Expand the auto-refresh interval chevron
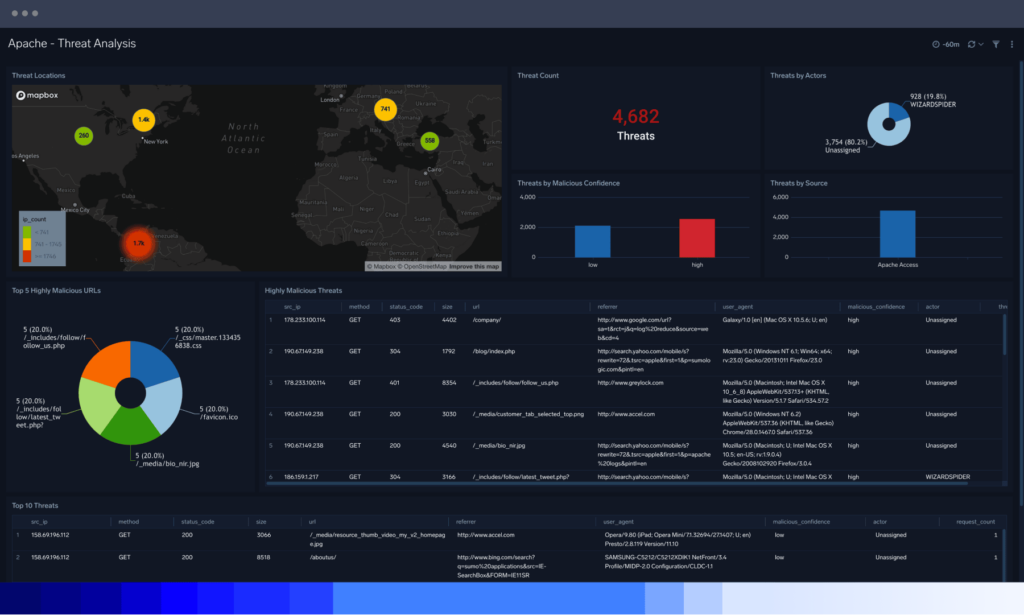Viewport: 1024px width, 615px height. 981,44
